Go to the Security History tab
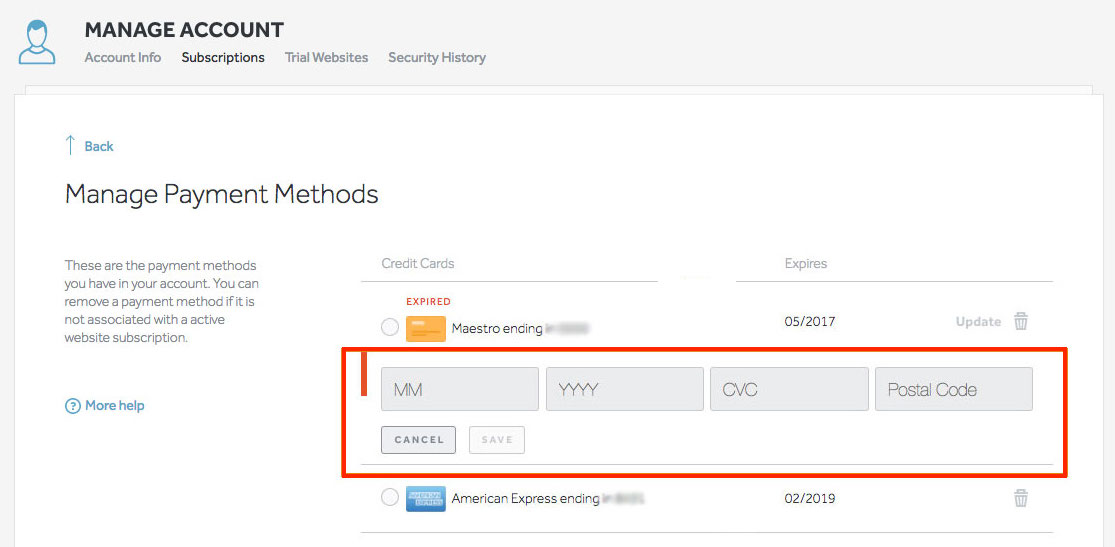Image resolution: width=1115 pixels, height=547 pixels. click(437, 58)
